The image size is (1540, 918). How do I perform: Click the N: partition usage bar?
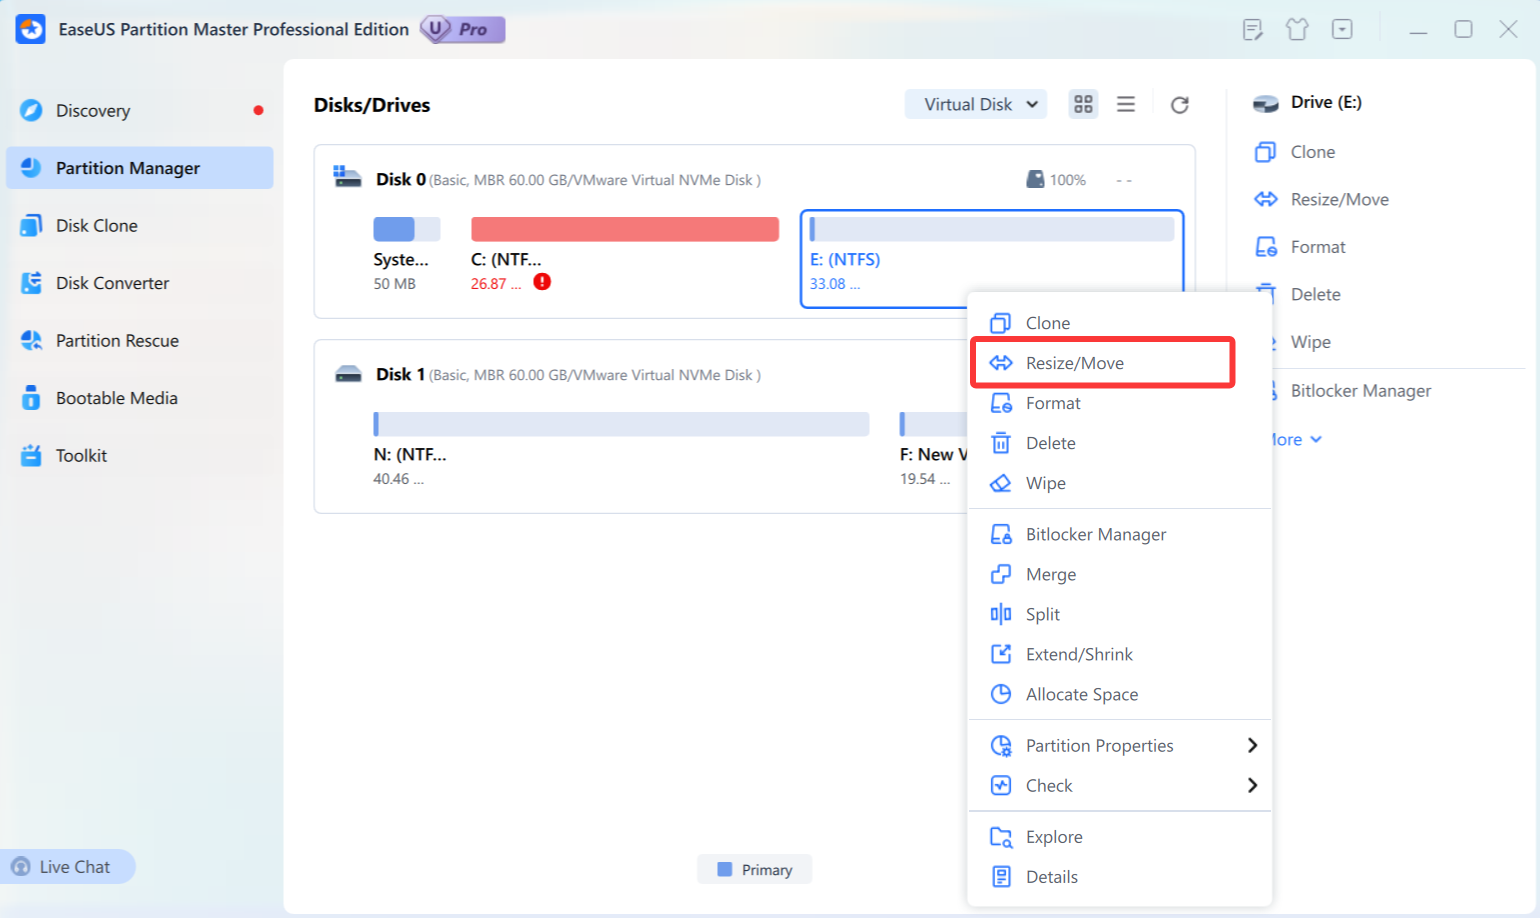pyautogui.click(x=621, y=424)
